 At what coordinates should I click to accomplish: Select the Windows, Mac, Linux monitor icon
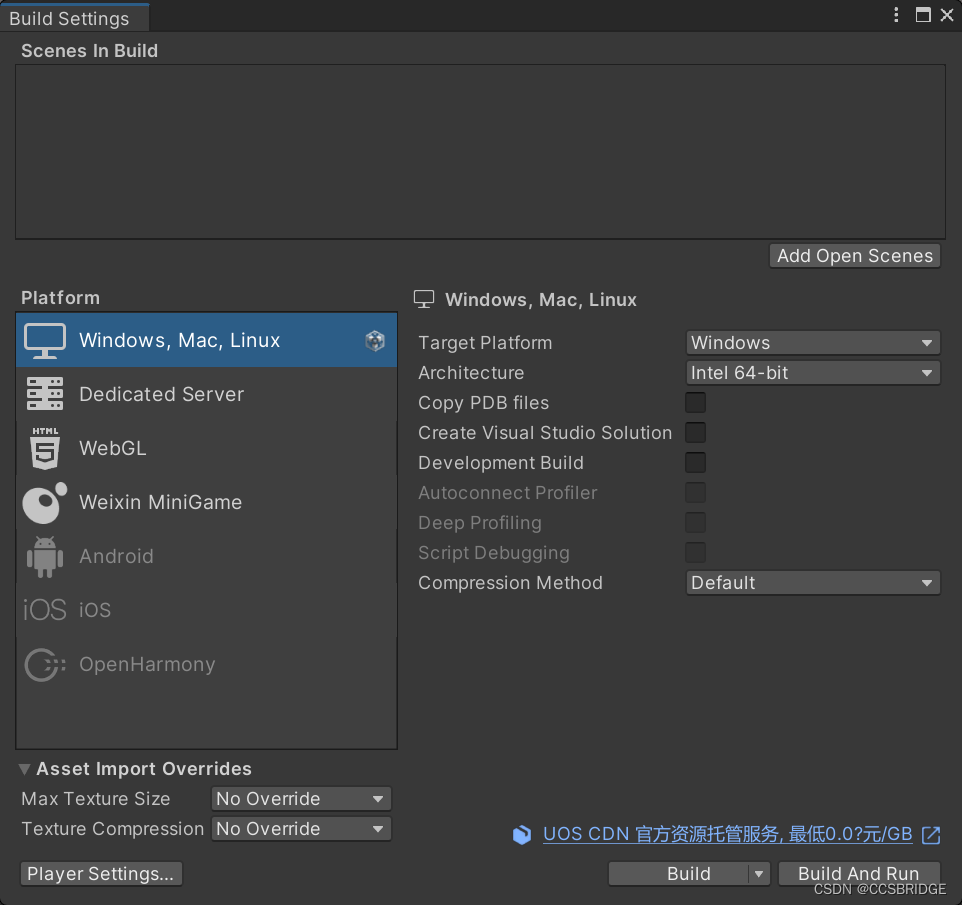(x=45, y=341)
